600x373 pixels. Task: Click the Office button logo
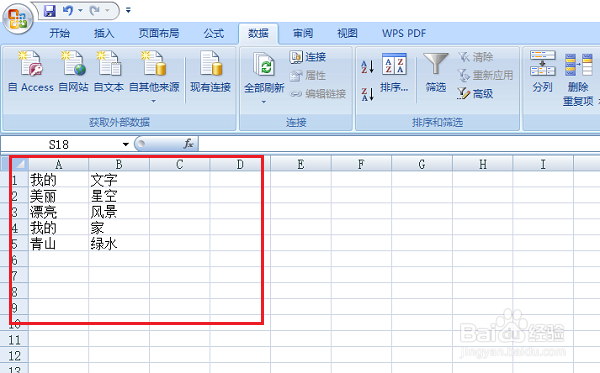click(18, 18)
